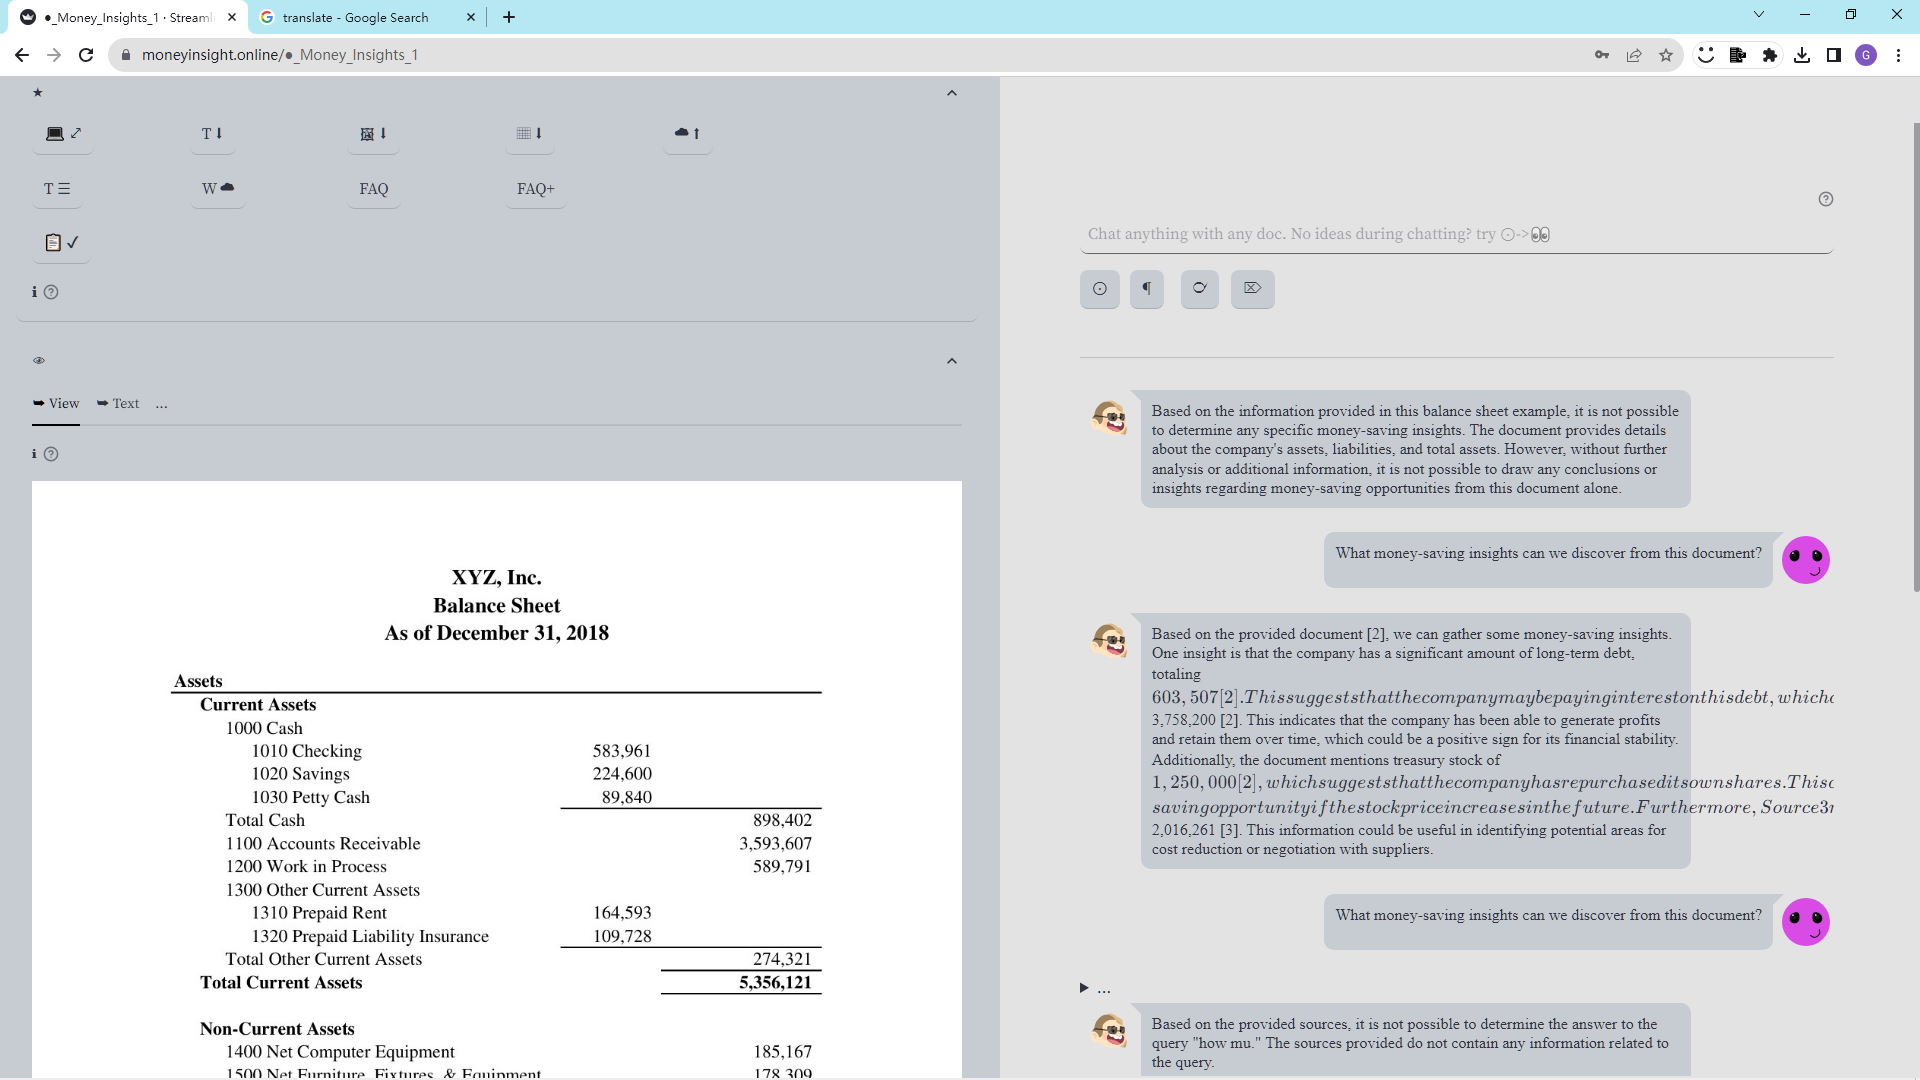Click the first purple user avatar
The image size is (1920, 1080).
tap(1806, 560)
